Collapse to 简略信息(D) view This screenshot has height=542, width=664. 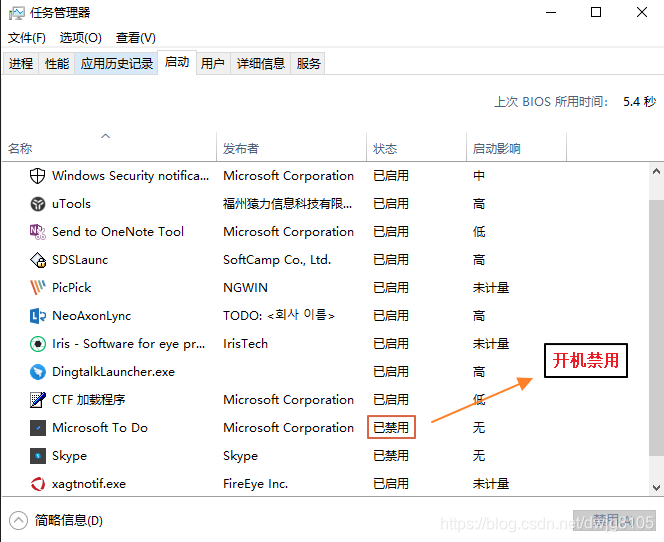[x=56, y=520]
